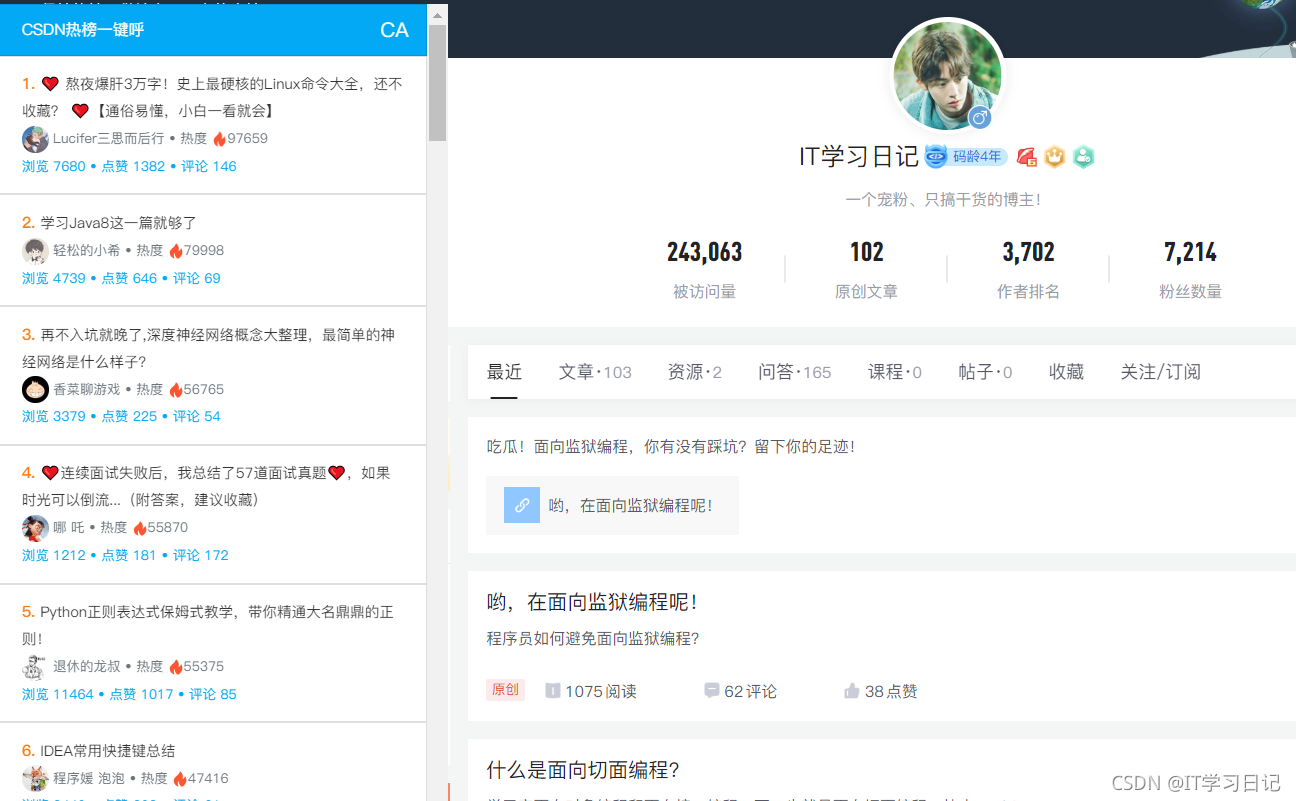Viewport: 1296px width, 801px height.
Task: Click author name 退休的龙叔
Action: tap(86, 667)
